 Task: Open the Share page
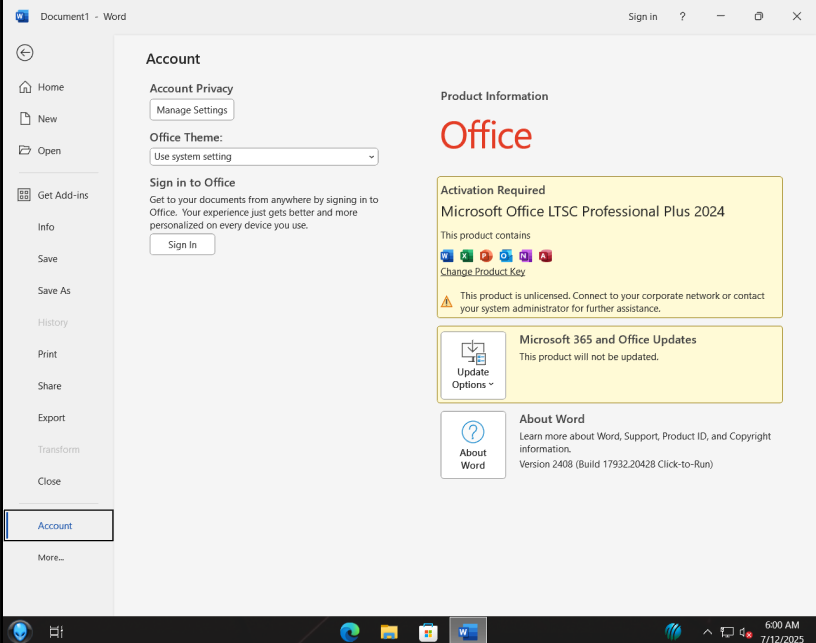click(x=49, y=385)
